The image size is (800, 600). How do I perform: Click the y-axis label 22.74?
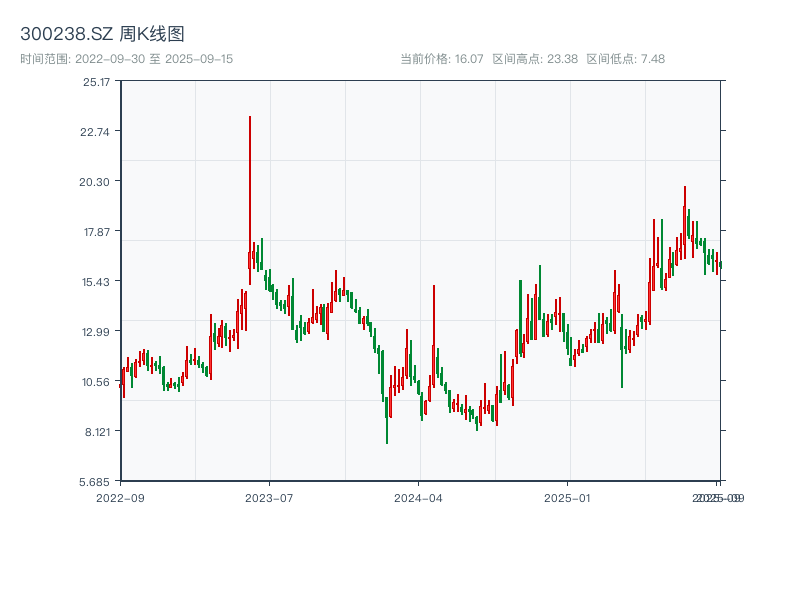pyautogui.click(x=95, y=132)
